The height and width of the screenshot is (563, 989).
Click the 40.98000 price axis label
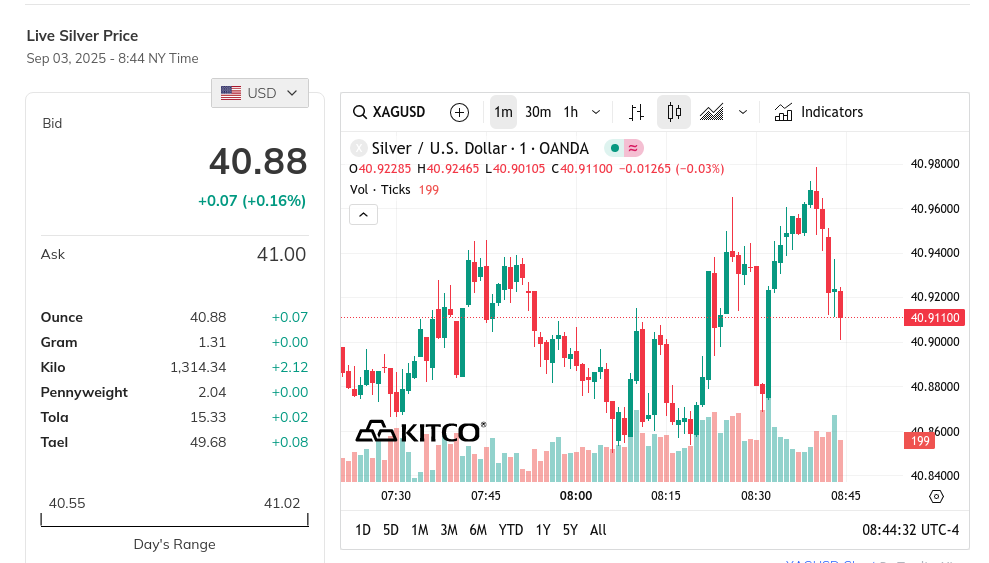(x=935, y=164)
